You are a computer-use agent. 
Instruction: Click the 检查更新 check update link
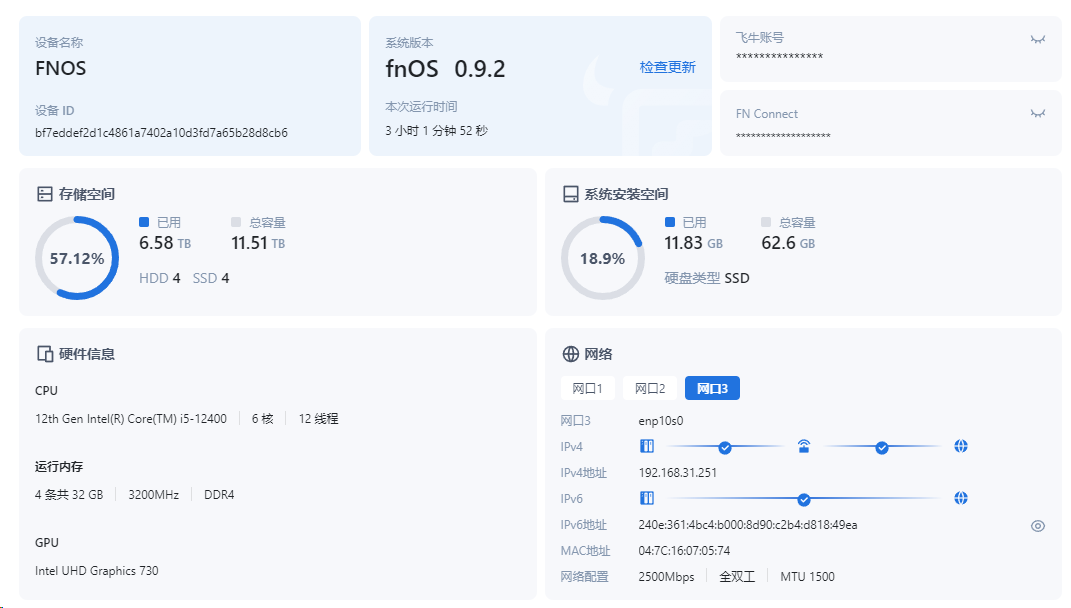[667, 68]
